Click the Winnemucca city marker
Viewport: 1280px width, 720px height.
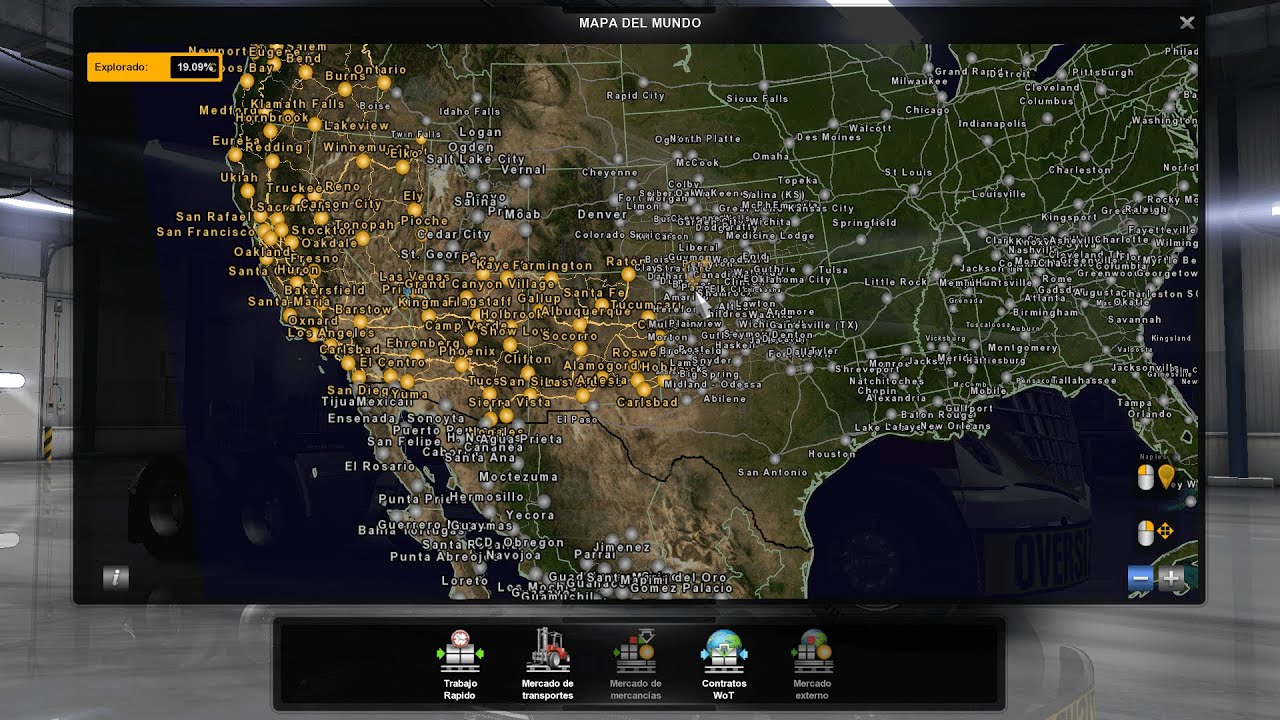(363, 160)
